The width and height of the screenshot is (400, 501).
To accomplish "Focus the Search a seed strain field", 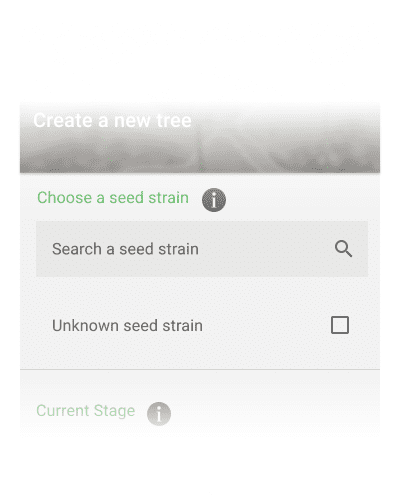I will click(202, 249).
